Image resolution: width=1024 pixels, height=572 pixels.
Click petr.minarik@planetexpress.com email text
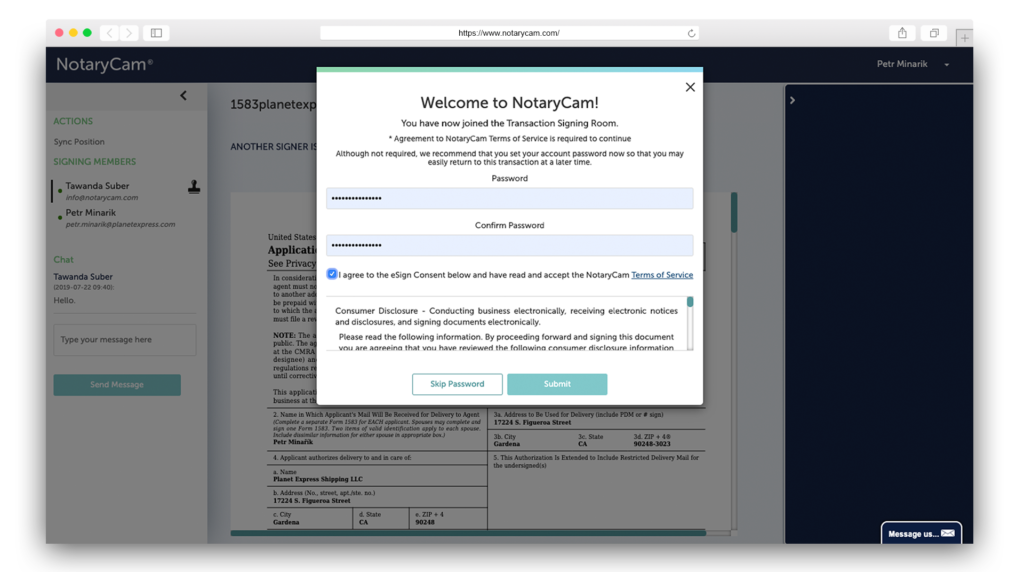[x=120, y=224]
